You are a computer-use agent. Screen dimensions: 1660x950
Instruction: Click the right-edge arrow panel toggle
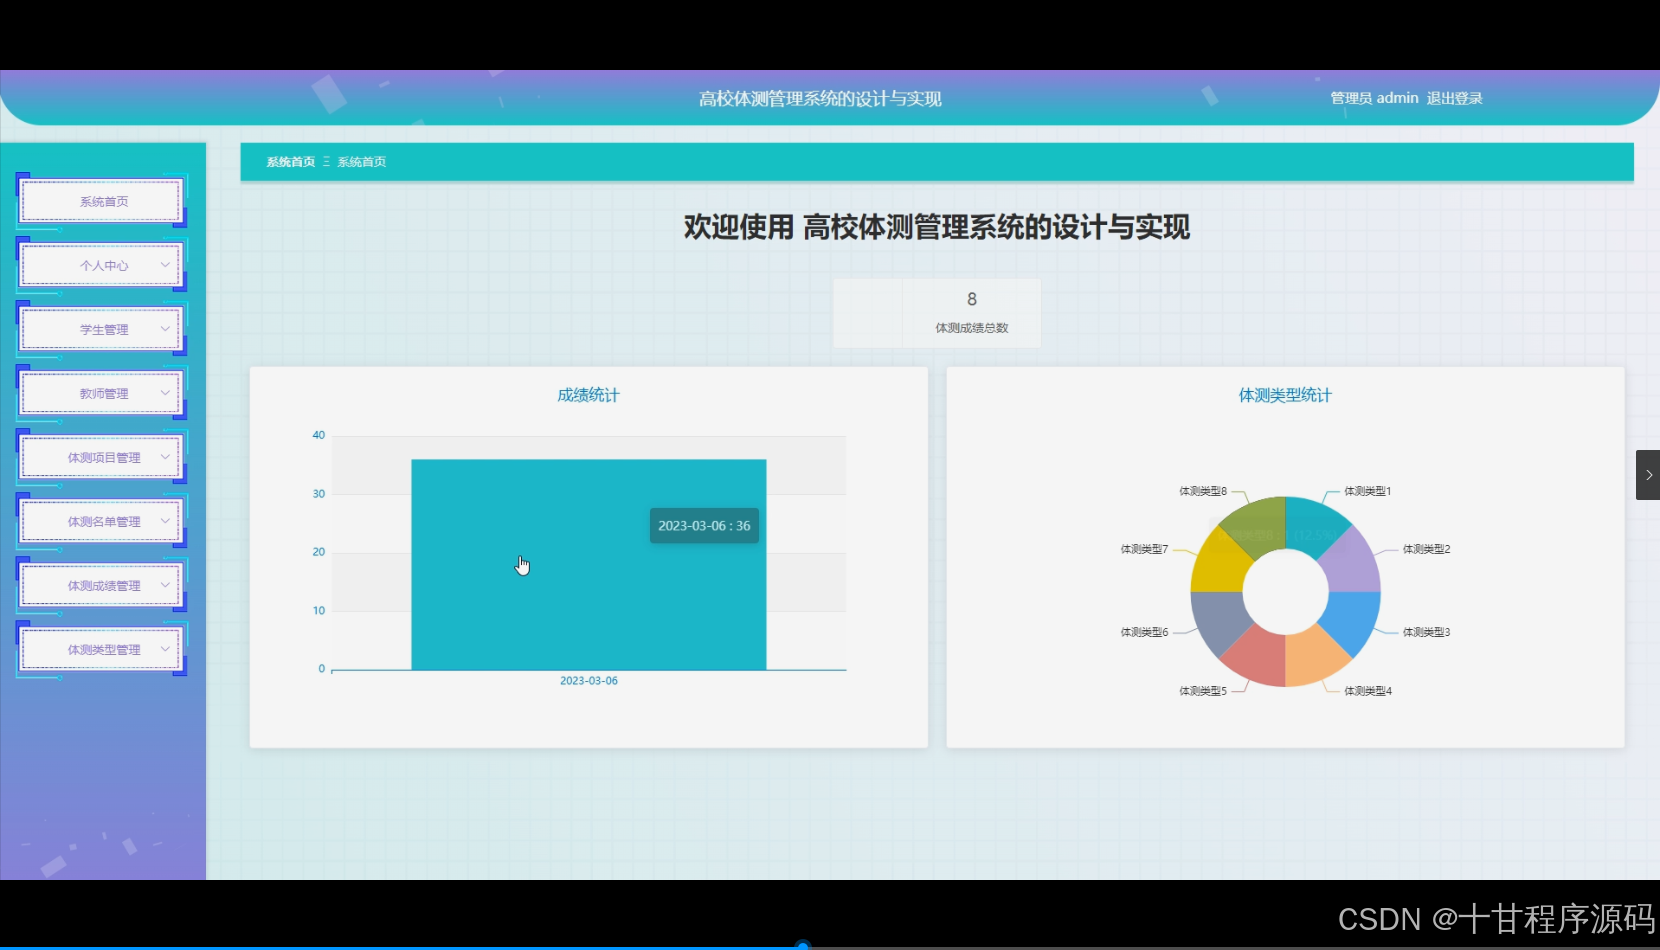pyautogui.click(x=1648, y=475)
